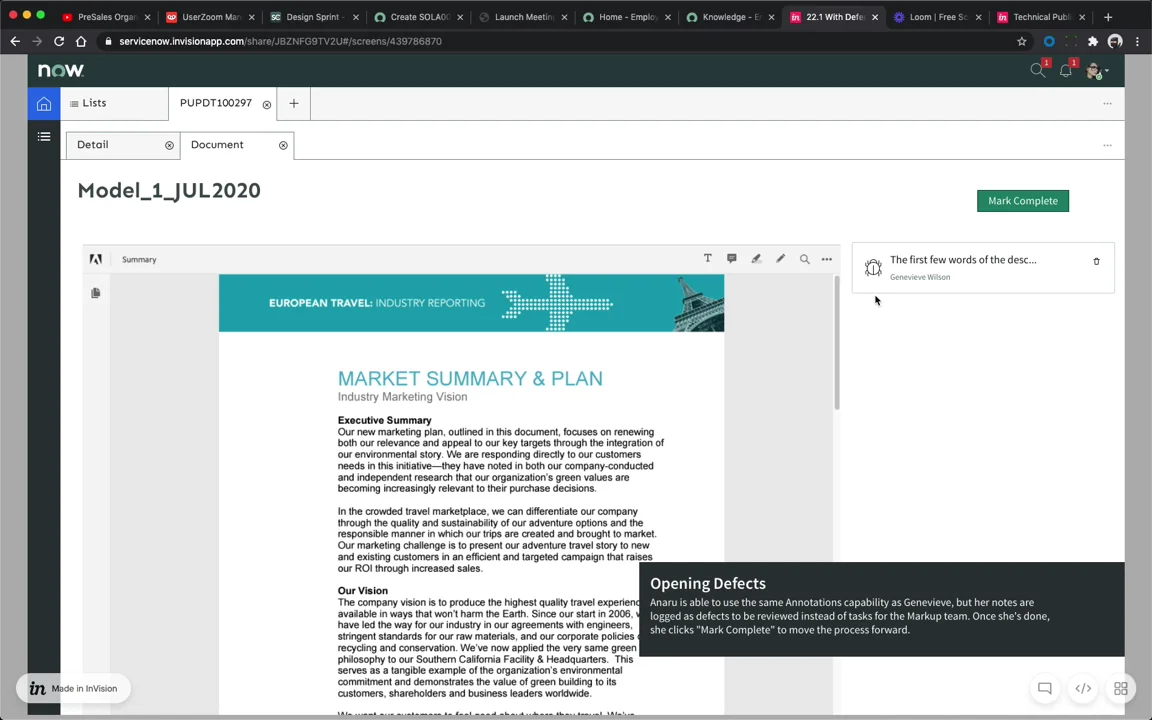
Task: Open the list menu icon in left rail
Action: (x=44, y=137)
